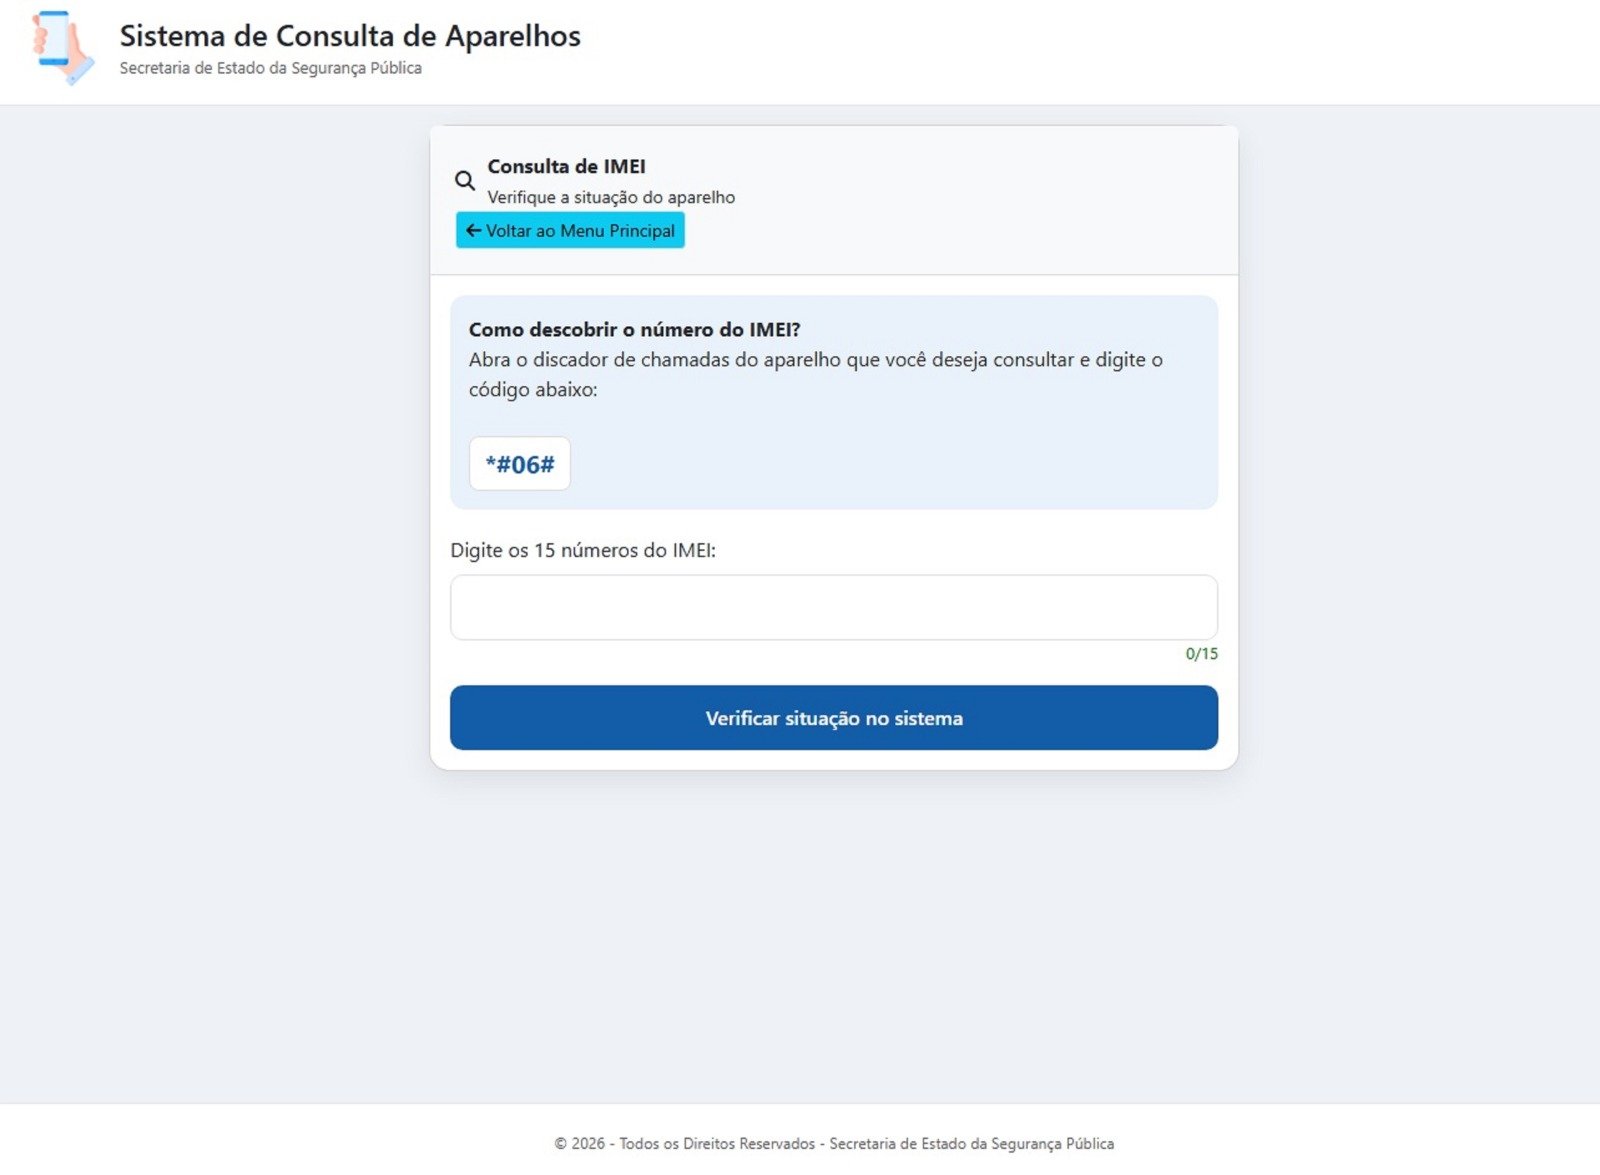Click the word IMEI in the input label
1600x1175 pixels.
(x=692, y=550)
